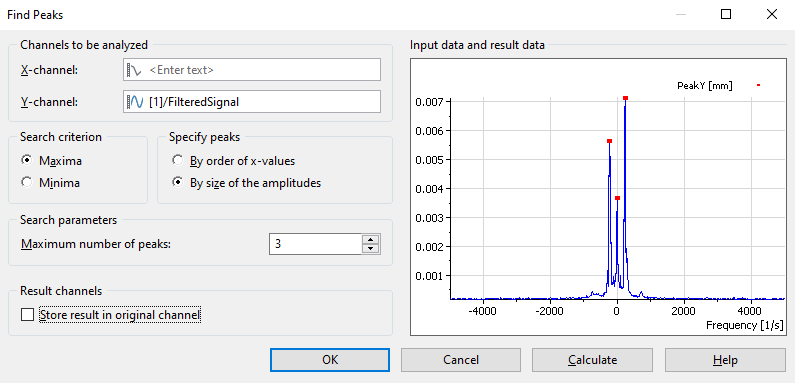Click the waveform icon in Y-channel field
Image resolution: width=795 pixels, height=383 pixels.
[135, 102]
